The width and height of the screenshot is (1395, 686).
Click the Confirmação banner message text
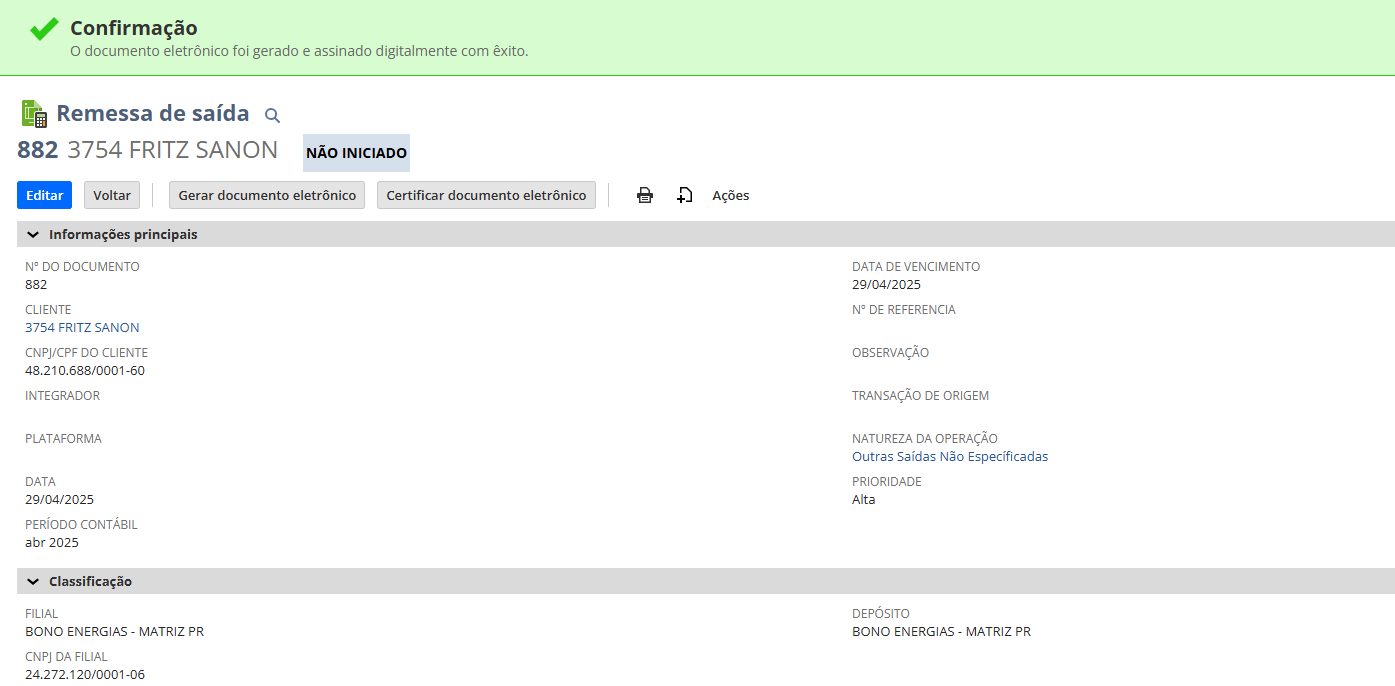tap(298, 50)
